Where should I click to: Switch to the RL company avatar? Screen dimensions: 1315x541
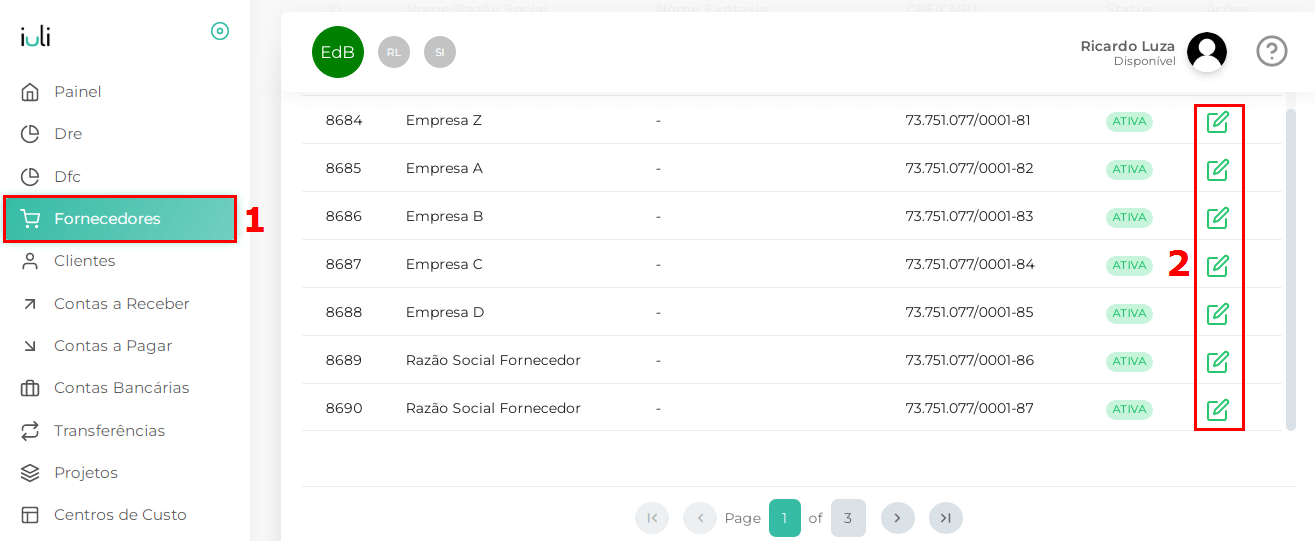point(394,52)
